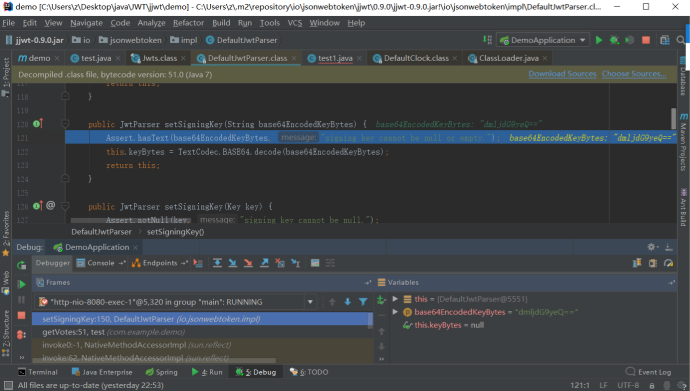Click the setSigningKey() editor breadcrumb
The height and width of the screenshot is (391, 690).
pos(176,232)
